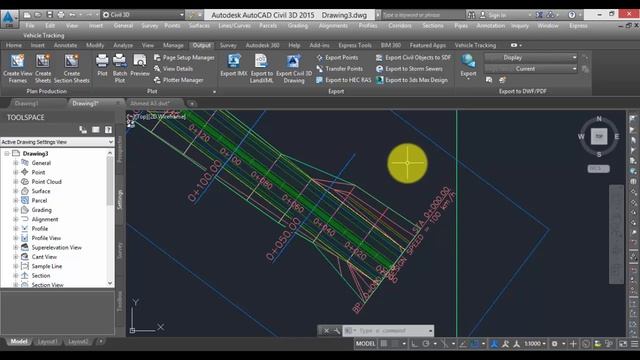The image size is (640, 360).
Task: Click the Print icon in quick access toolbar
Action: [61, 15]
